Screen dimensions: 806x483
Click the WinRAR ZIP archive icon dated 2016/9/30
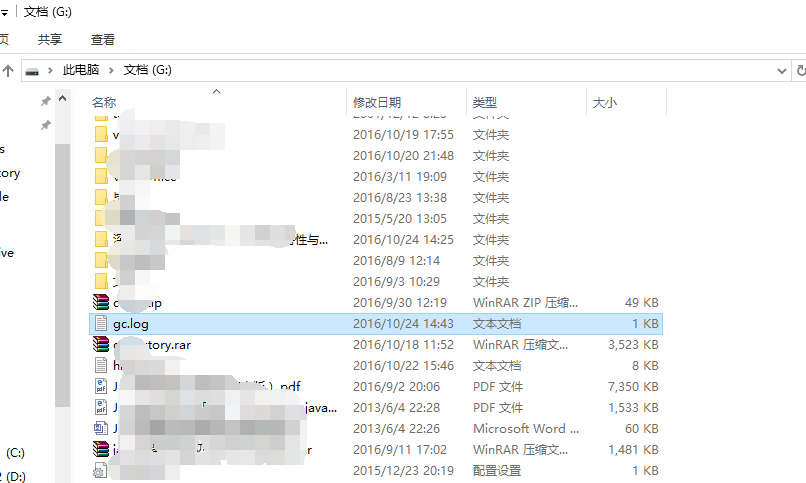coord(101,302)
